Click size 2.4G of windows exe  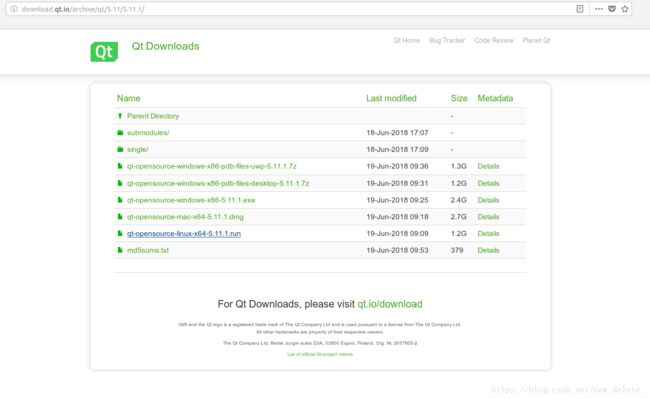click(x=458, y=200)
